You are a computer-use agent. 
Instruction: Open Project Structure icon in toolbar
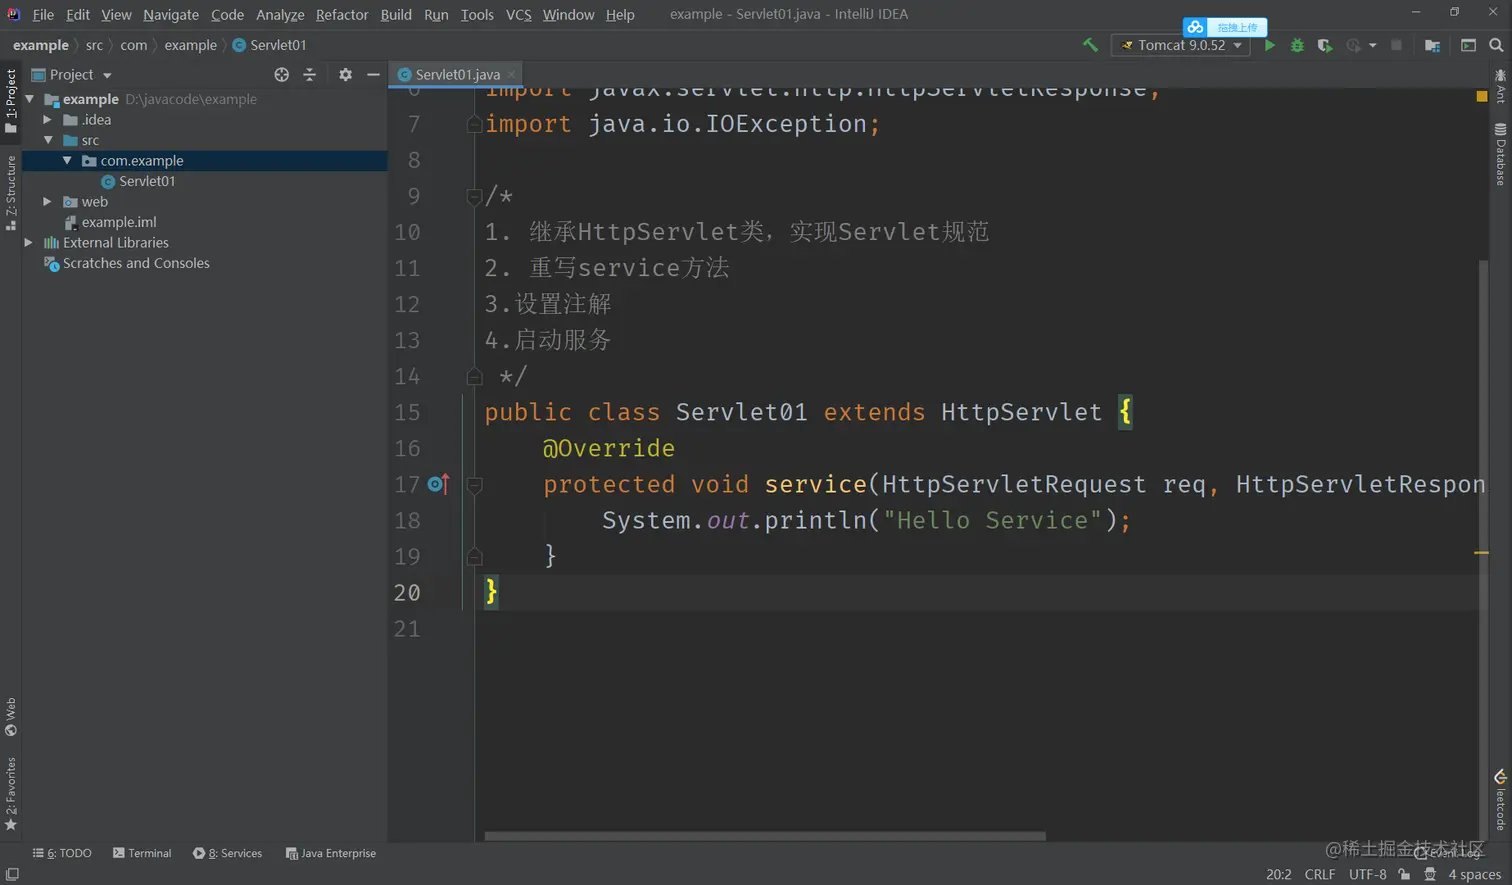pos(1432,45)
